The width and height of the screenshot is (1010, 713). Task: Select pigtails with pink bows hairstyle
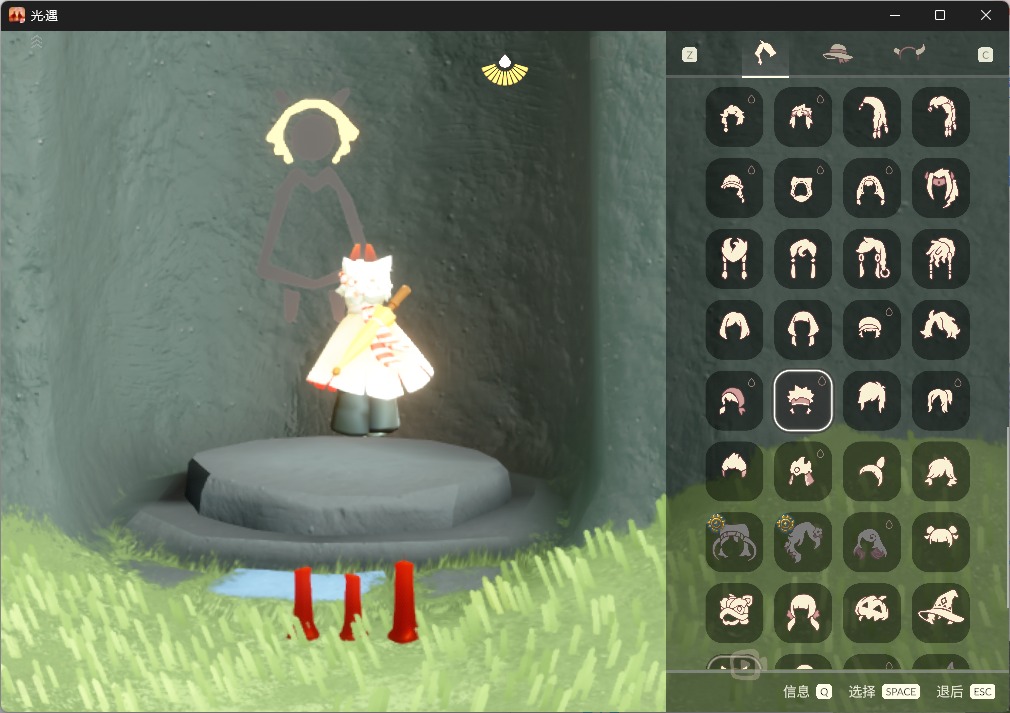(803, 613)
